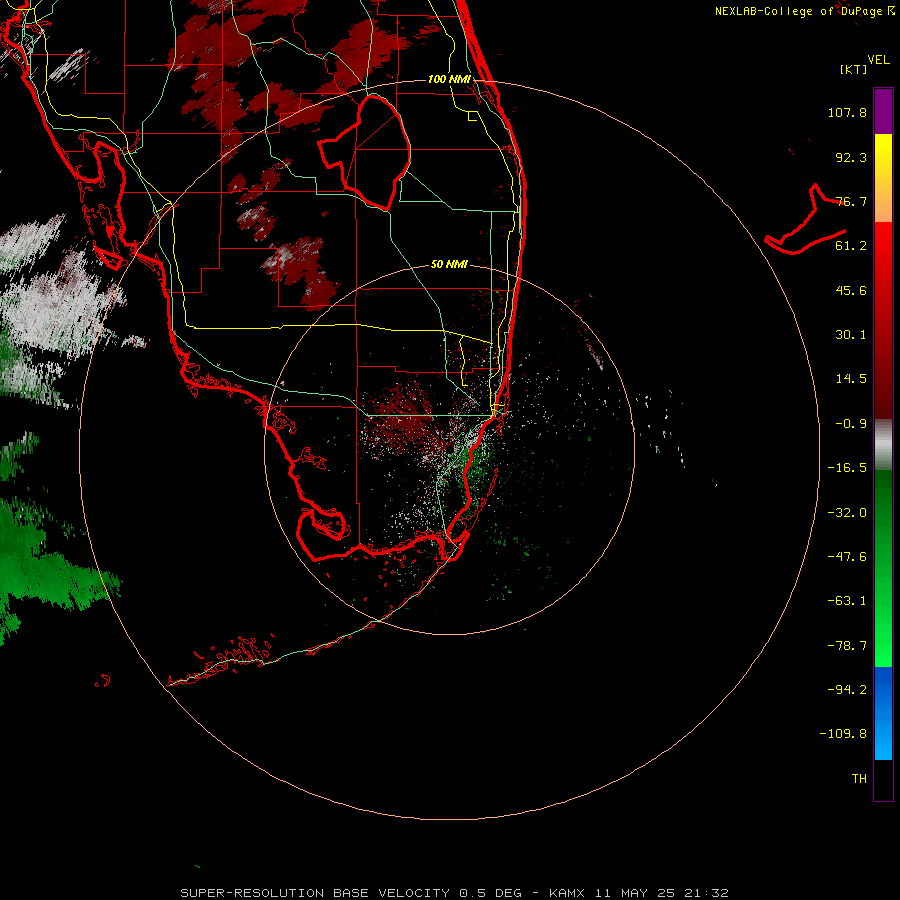Click the 100 NMI range ring label

[x=449, y=79]
